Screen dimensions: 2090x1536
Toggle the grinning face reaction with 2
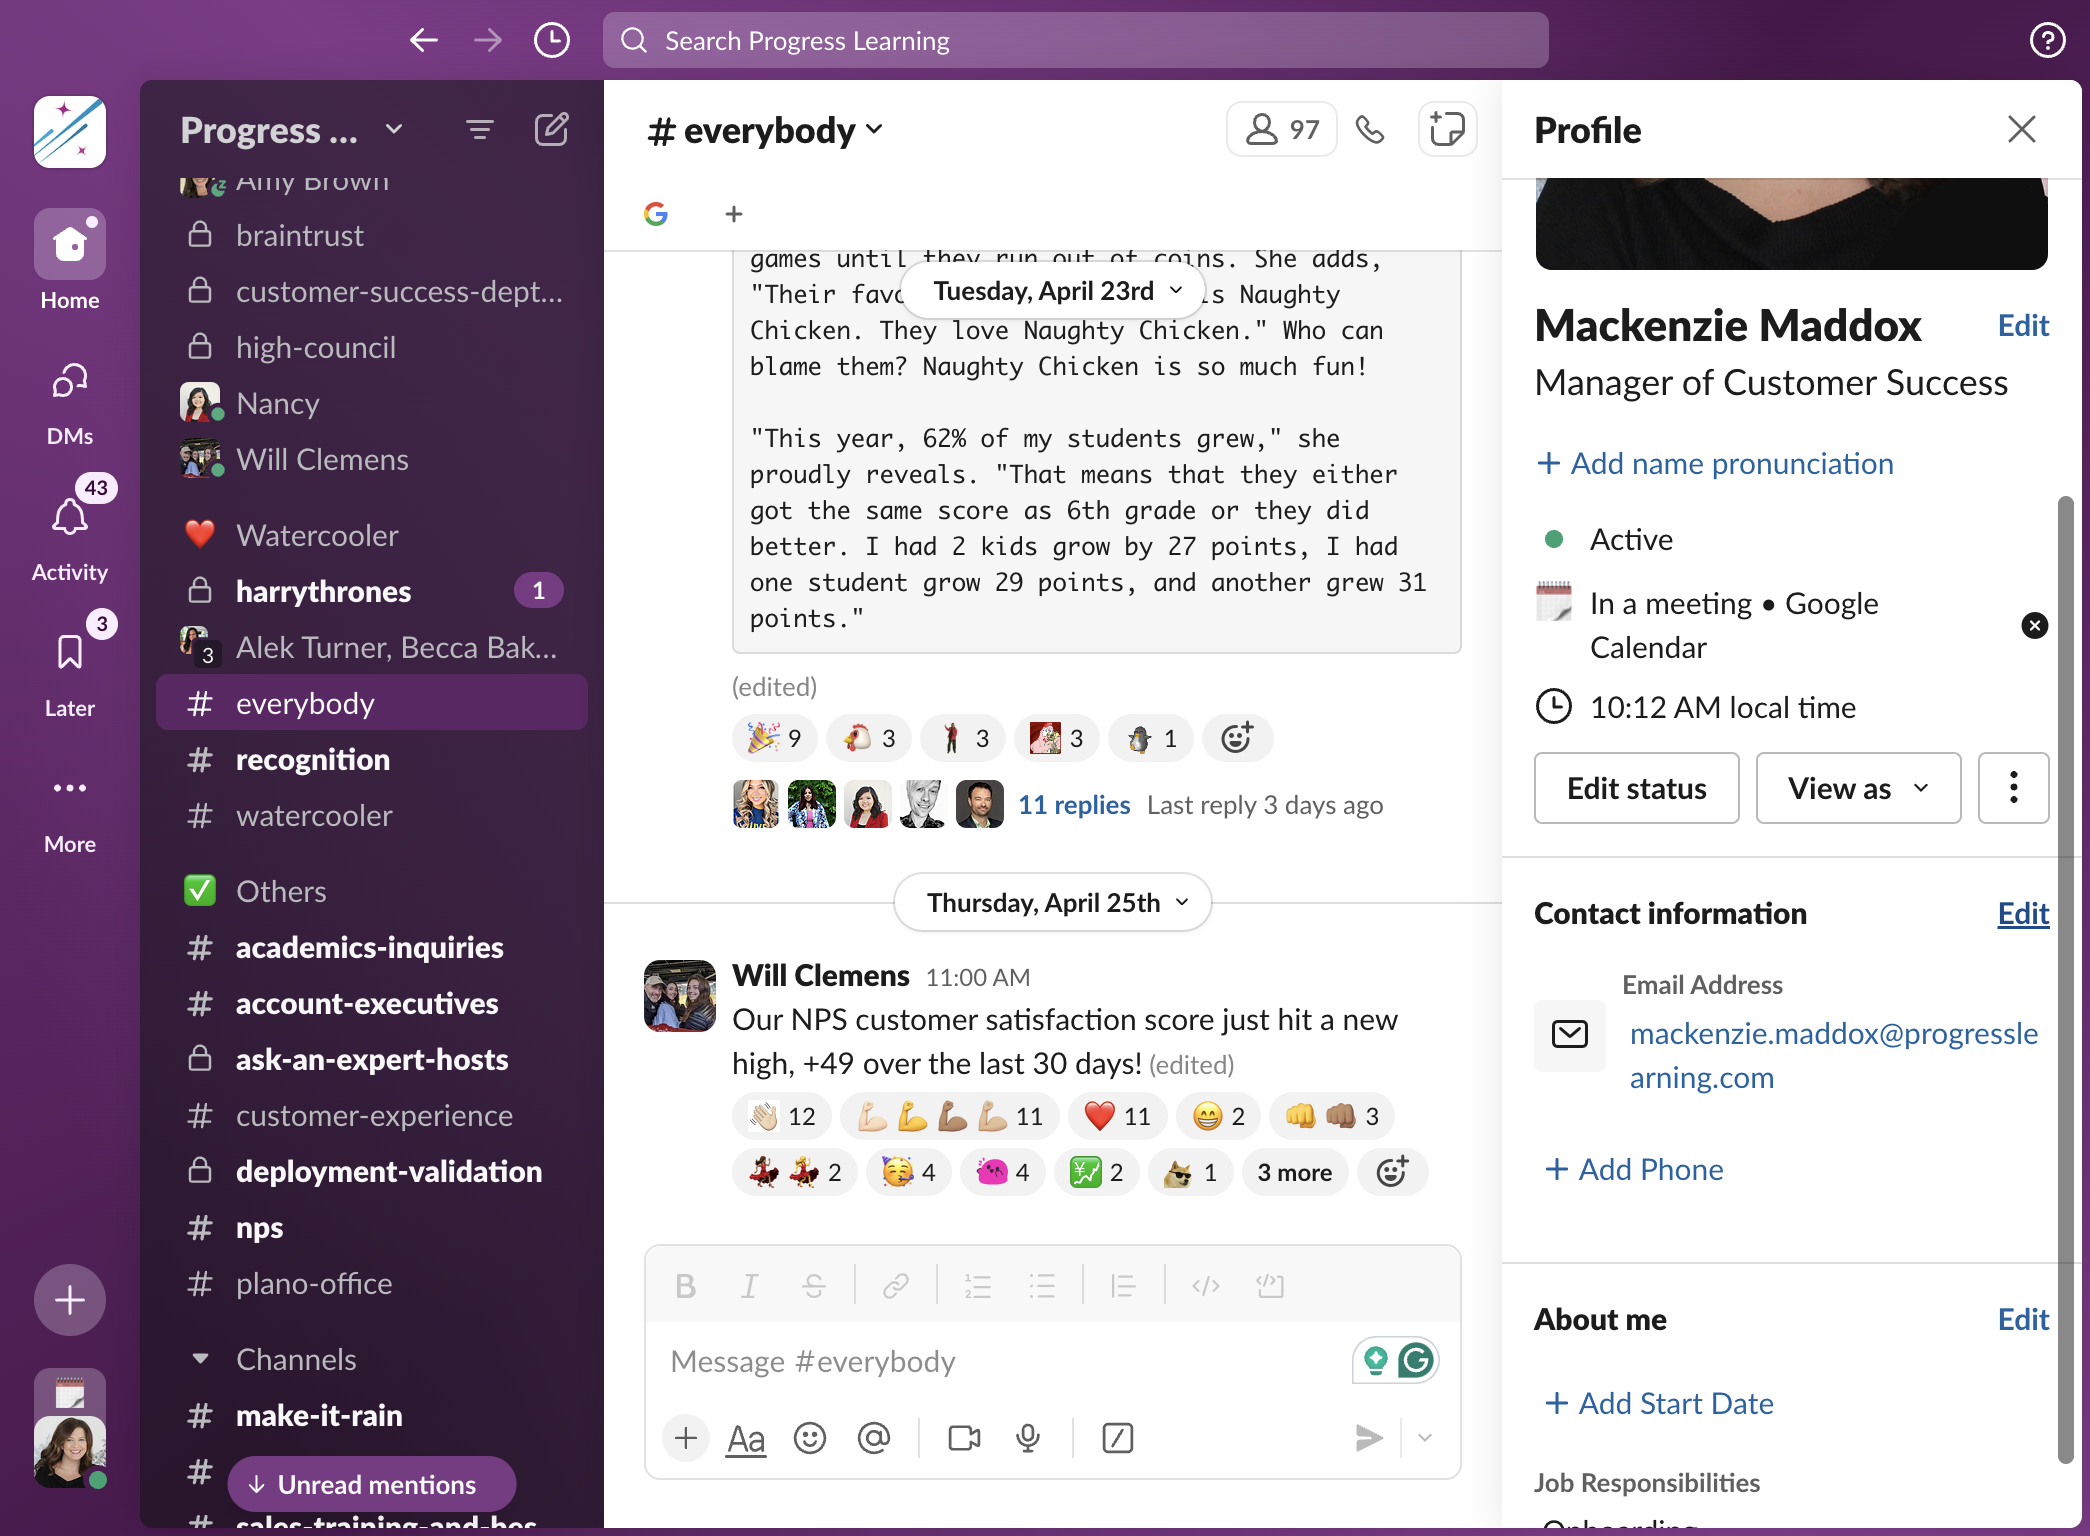1219,1116
